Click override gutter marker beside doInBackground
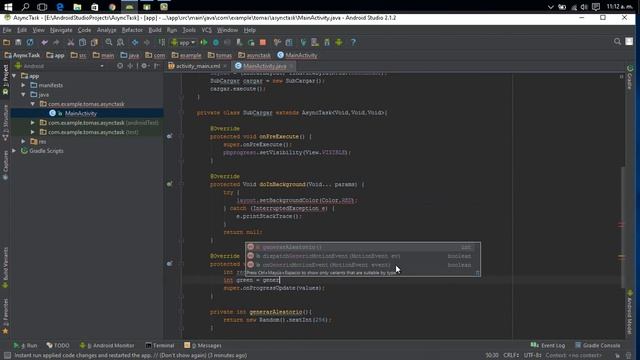This screenshot has height=360, width=640. click(x=169, y=184)
